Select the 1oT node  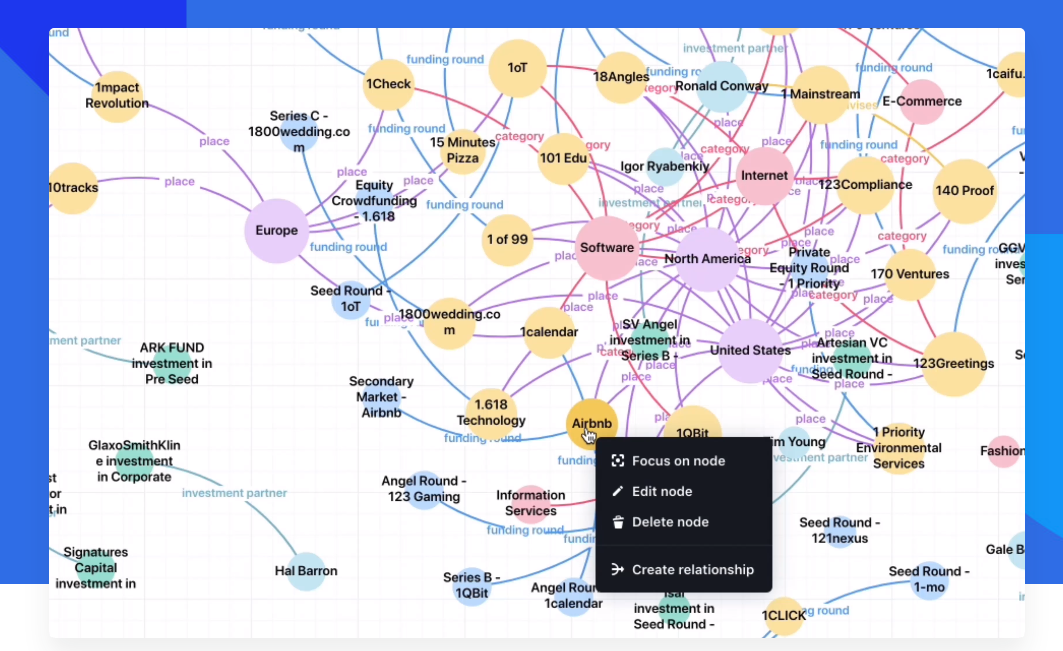pyautogui.click(x=518, y=68)
